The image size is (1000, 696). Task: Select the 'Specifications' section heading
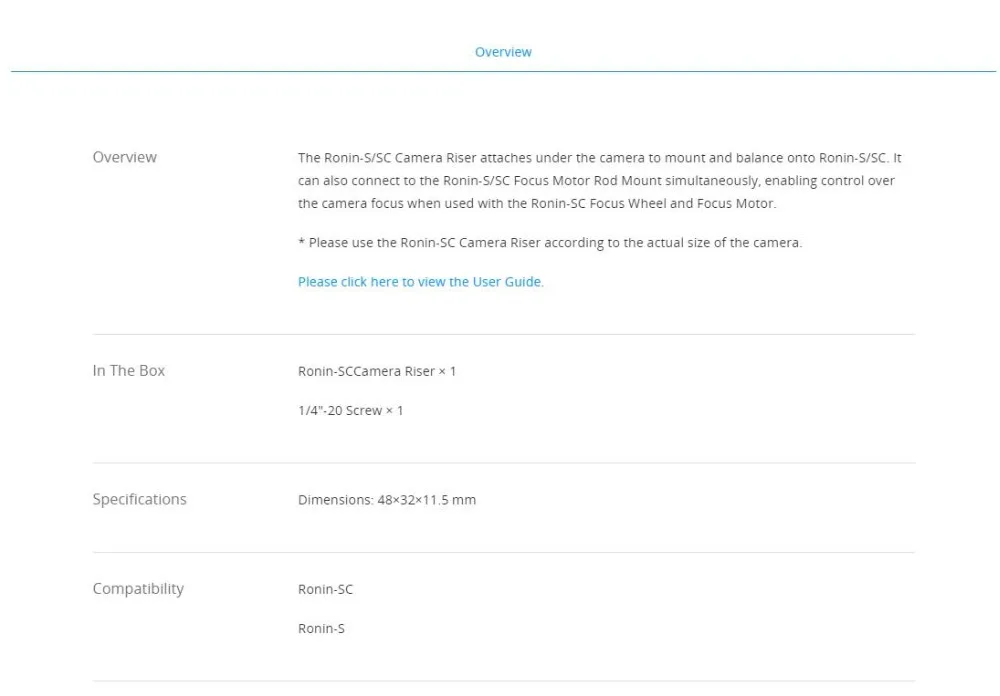(x=140, y=499)
